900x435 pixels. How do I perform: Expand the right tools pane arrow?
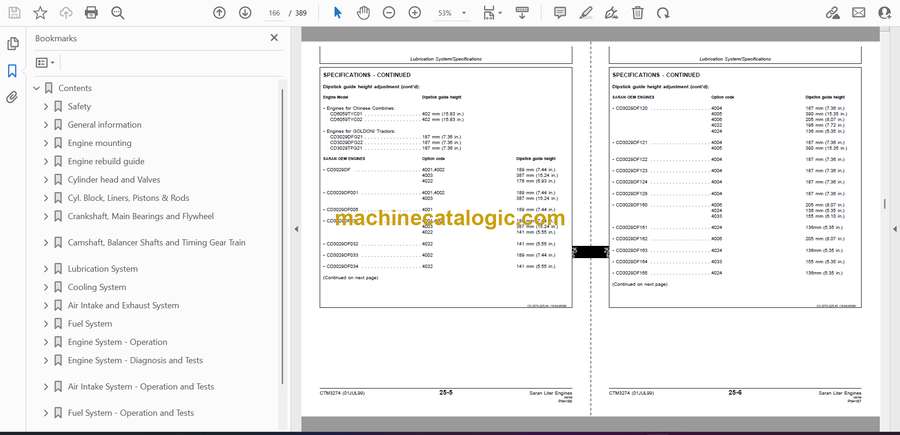pos(894,229)
